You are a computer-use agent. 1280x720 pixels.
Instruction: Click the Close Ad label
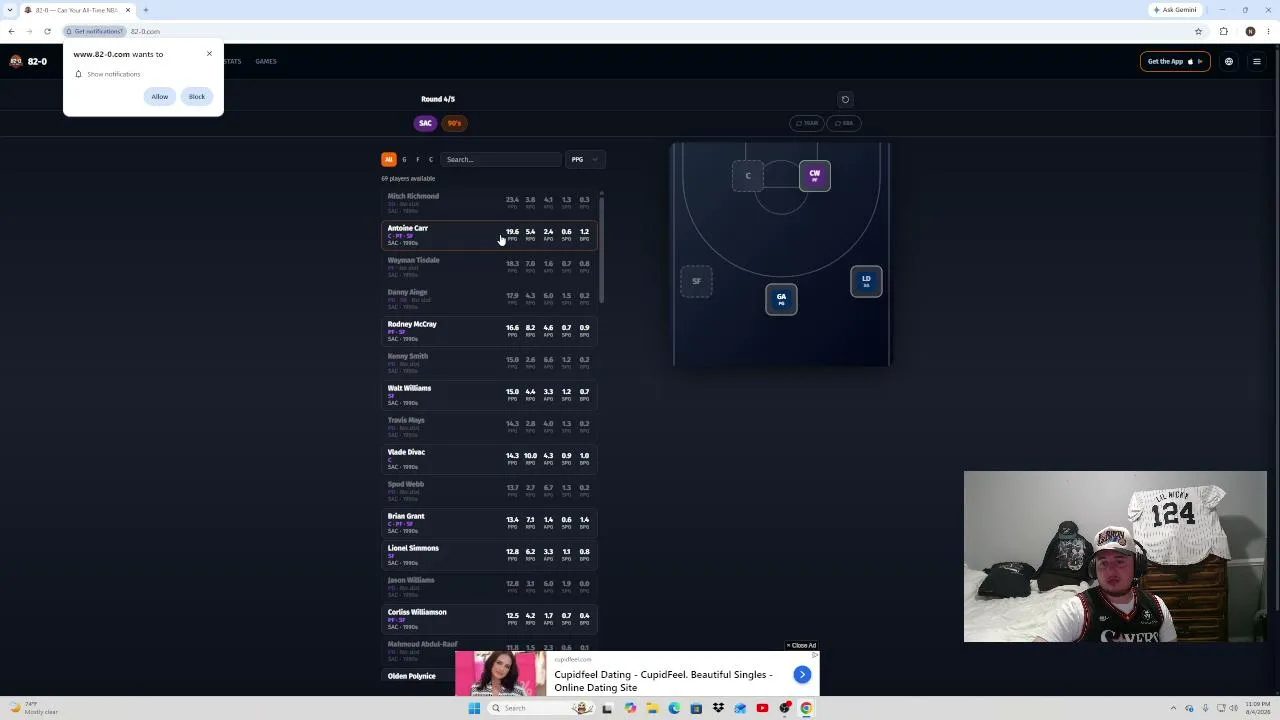click(802, 645)
